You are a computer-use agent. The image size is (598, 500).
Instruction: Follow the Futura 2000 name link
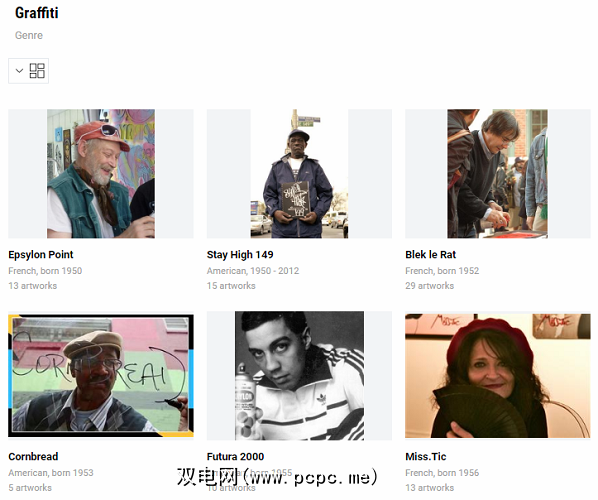[235, 457]
